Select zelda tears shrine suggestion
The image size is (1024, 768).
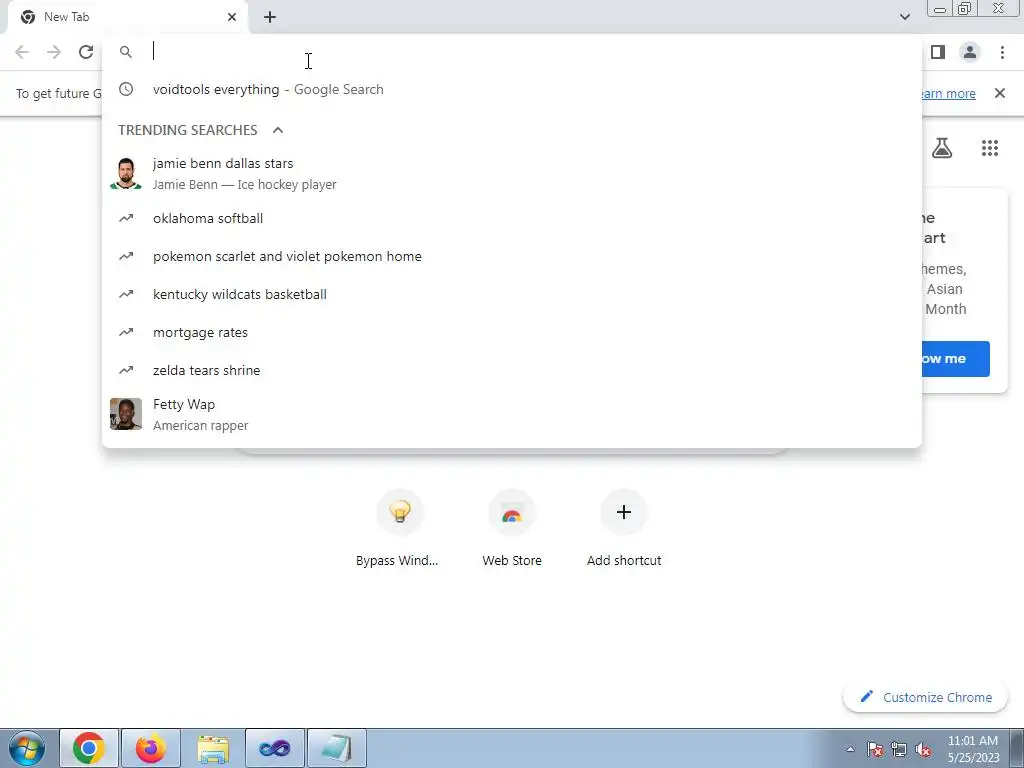[512, 370]
